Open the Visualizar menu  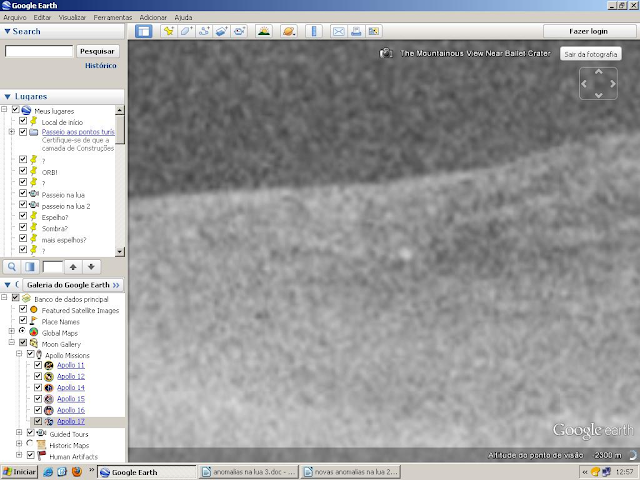click(72, 18)
